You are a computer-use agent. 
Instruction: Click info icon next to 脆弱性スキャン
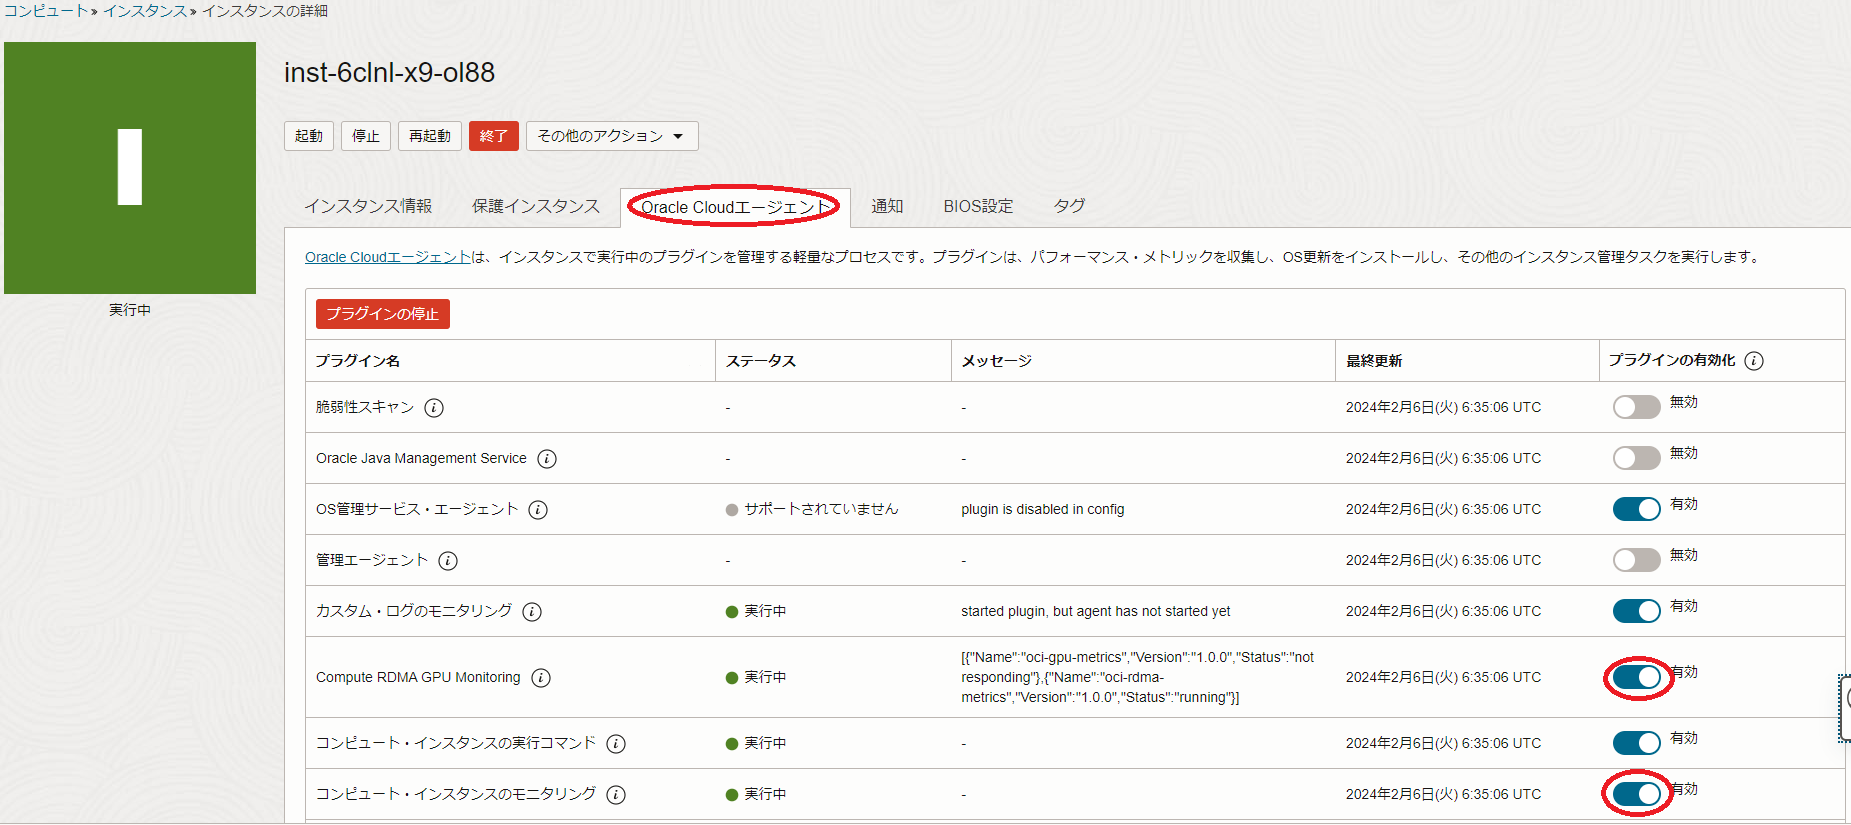(434, 408)
